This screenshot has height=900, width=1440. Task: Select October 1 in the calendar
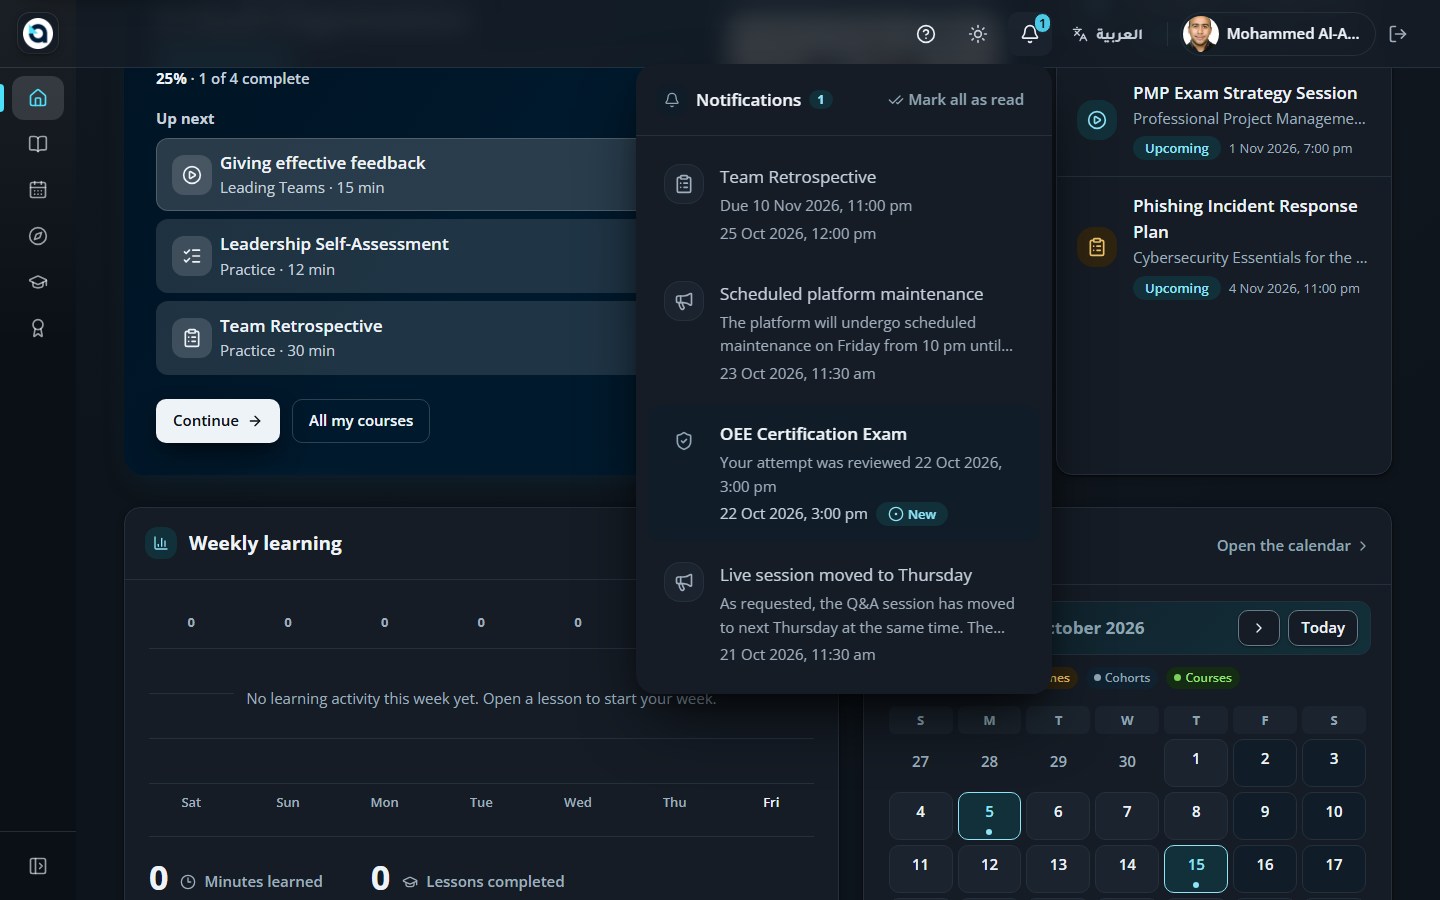(1196, 763)
